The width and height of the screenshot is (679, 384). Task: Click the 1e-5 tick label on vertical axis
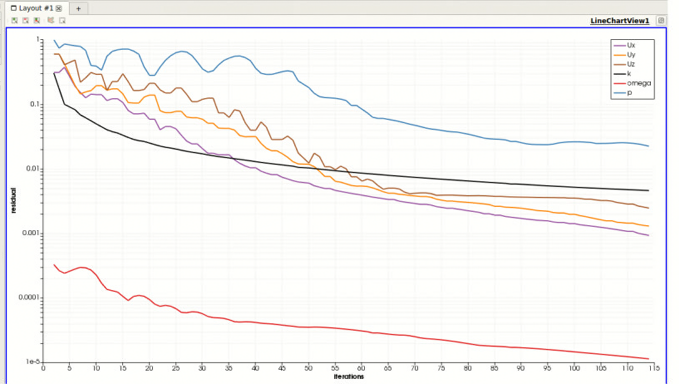32,361
